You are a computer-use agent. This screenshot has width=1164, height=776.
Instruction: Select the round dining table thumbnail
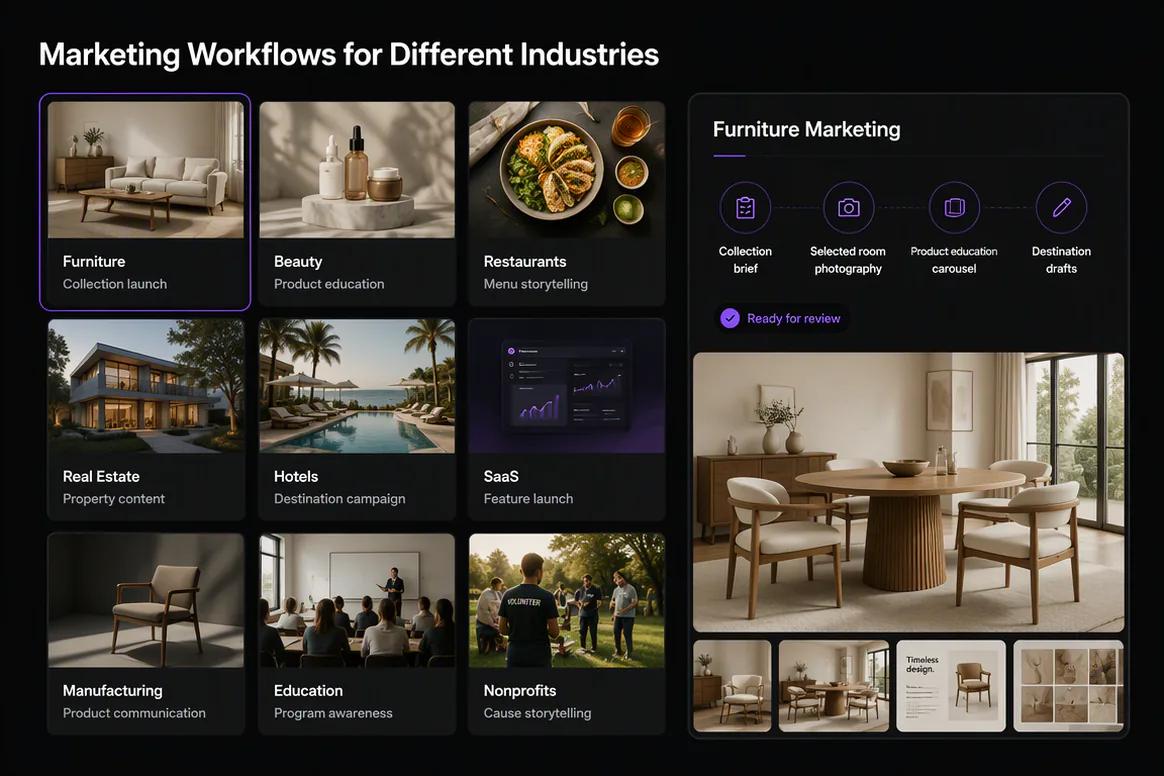834,686
